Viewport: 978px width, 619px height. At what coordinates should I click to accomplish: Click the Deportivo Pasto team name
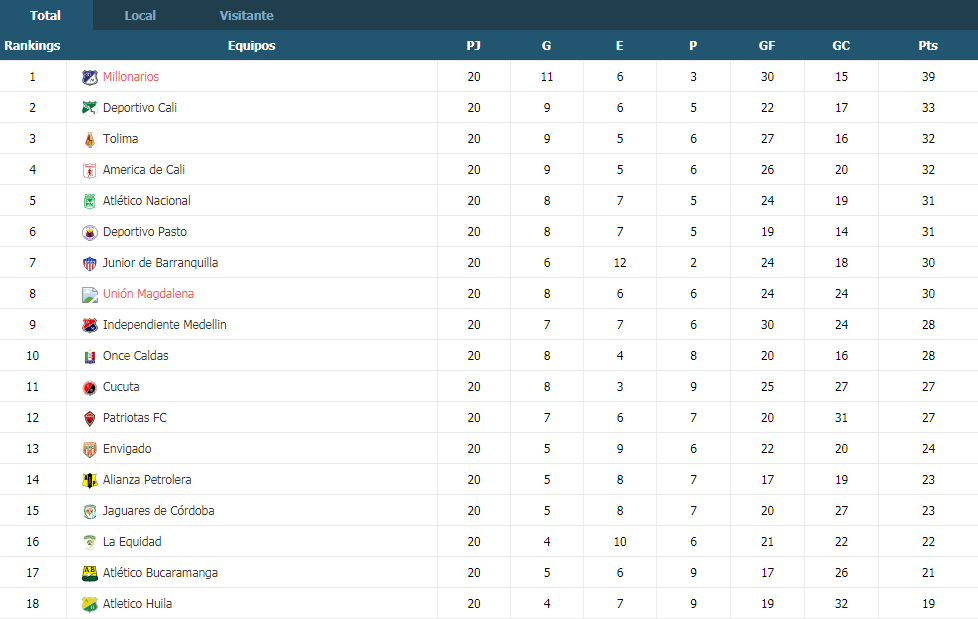tap(145, 232)
